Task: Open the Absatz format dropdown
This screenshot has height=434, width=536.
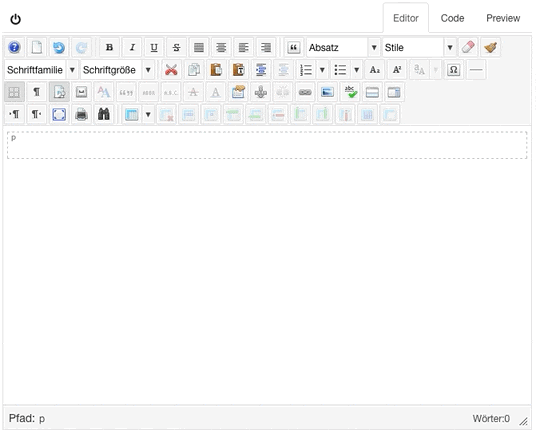Action: click(x=343, y=47)
